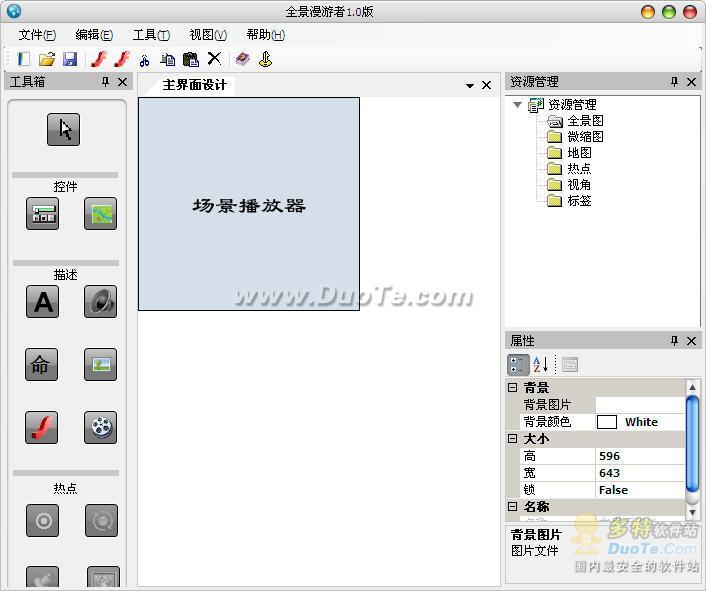This screenshot has height=591, width=706.
Task: Click the property pages icon in 属性 toolbar
Action: tap(570, 365)
